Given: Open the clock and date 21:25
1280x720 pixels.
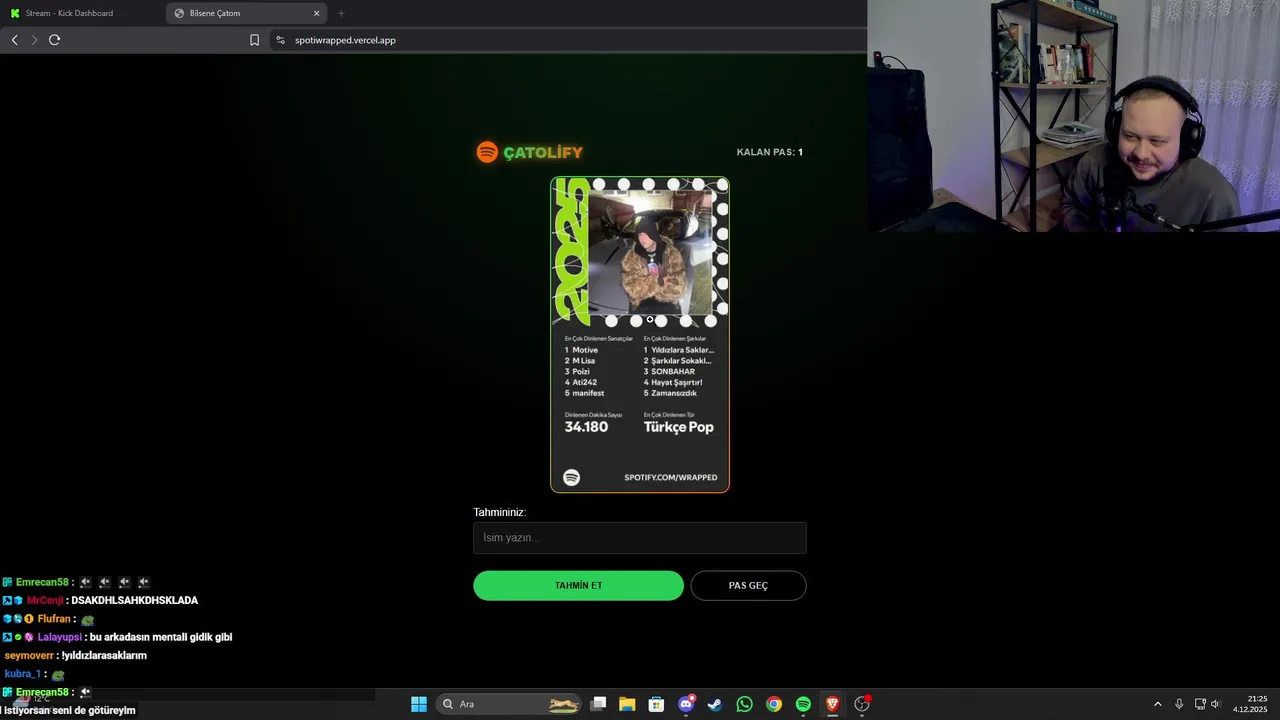Looking at the screenshot, I should [1251, 704].
